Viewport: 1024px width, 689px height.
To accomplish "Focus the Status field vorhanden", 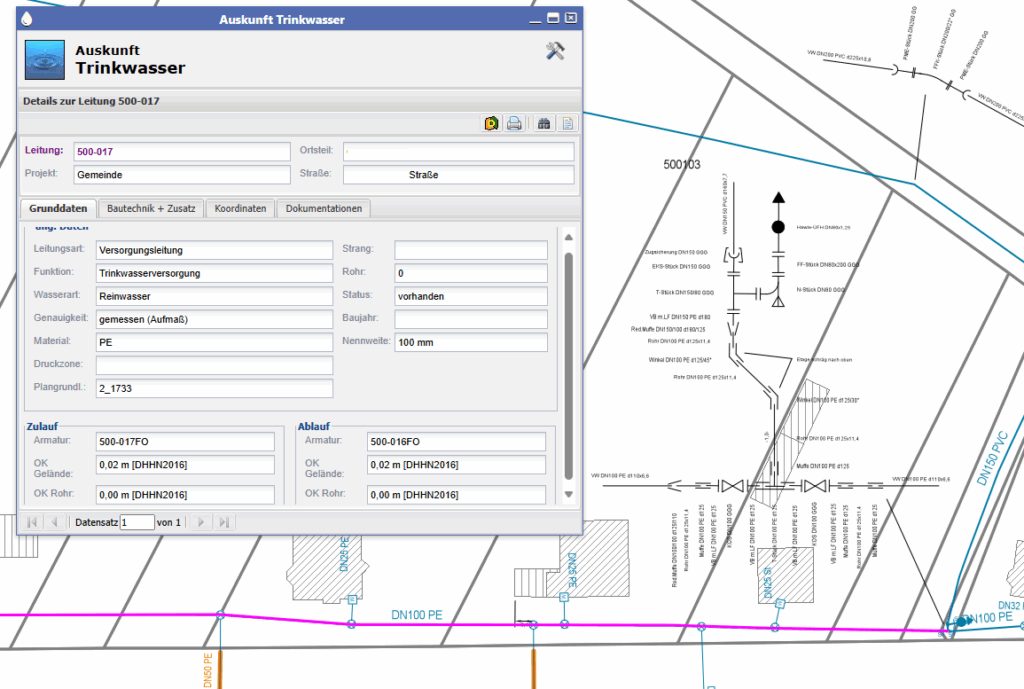I will [x=471, y=296].
